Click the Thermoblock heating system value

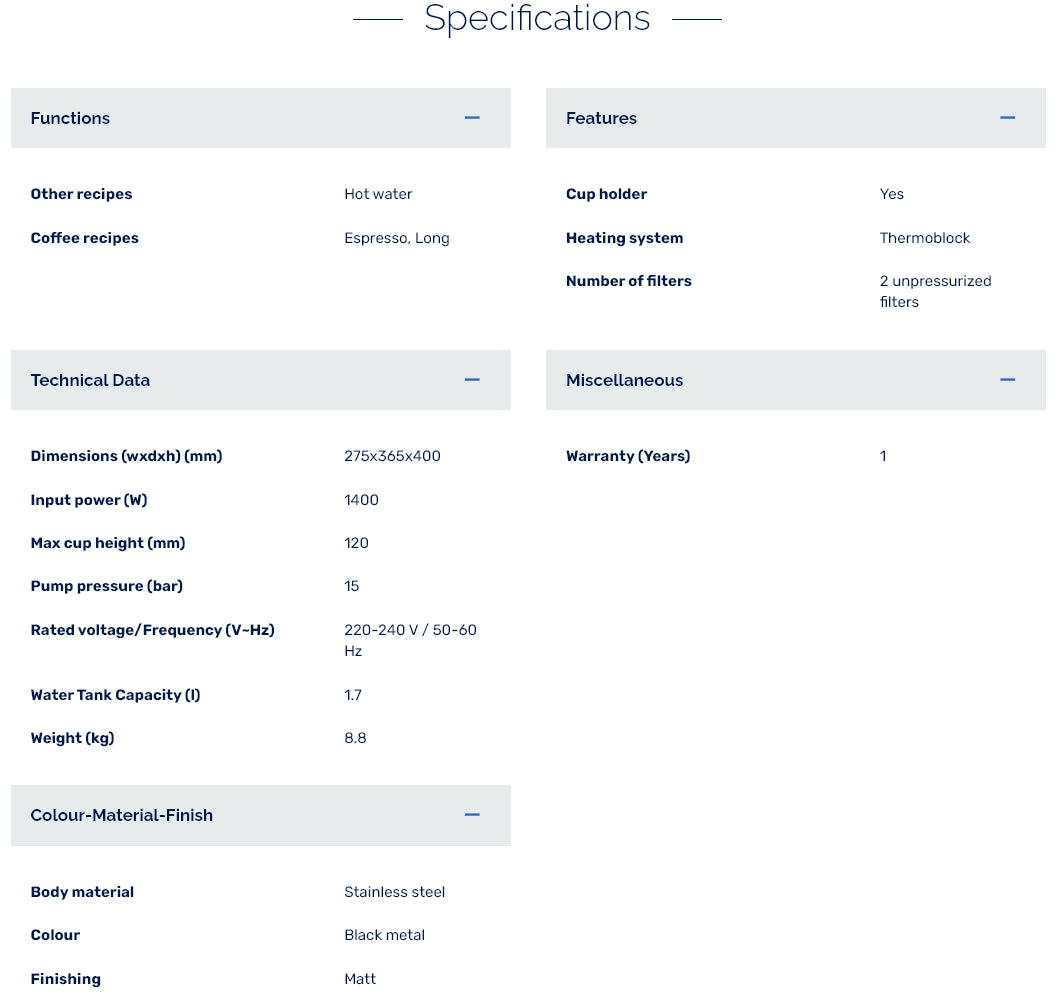coord(925,238)
